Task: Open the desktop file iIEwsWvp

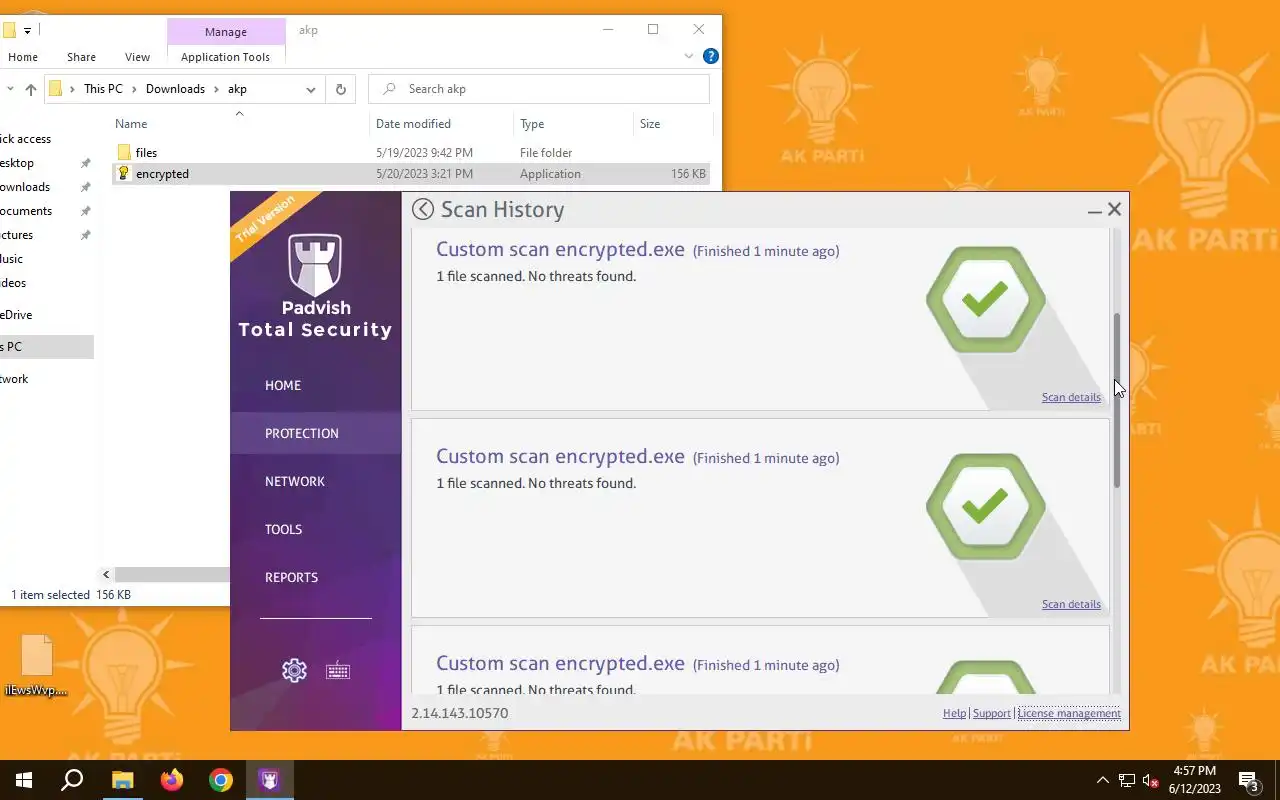Action: tap(36, 665)
